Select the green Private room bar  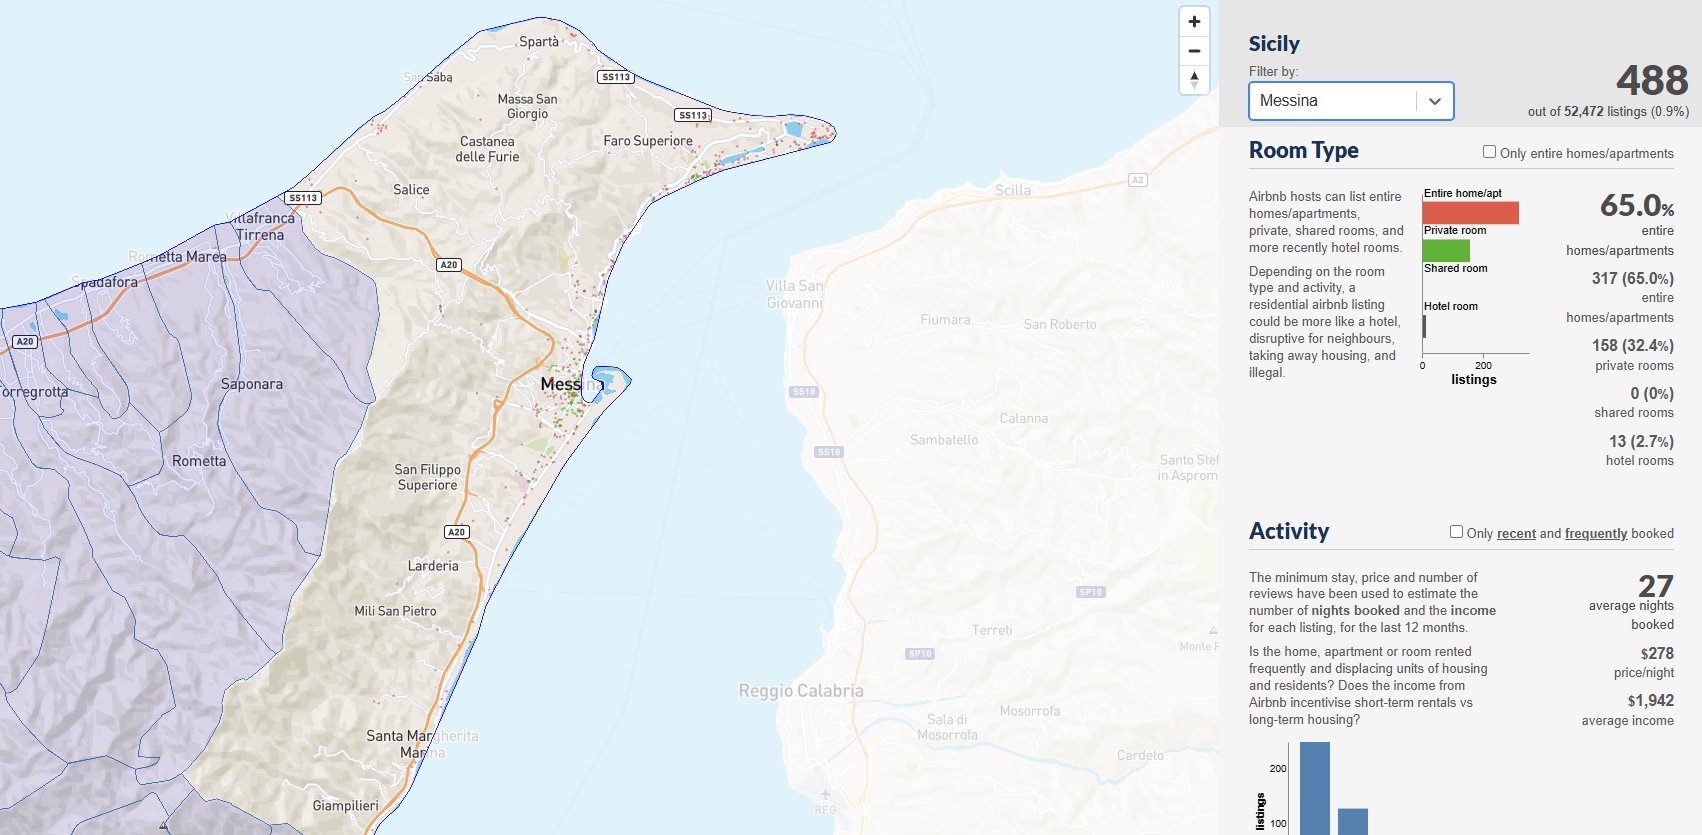pyautogui.click(x=1446, y=250)
